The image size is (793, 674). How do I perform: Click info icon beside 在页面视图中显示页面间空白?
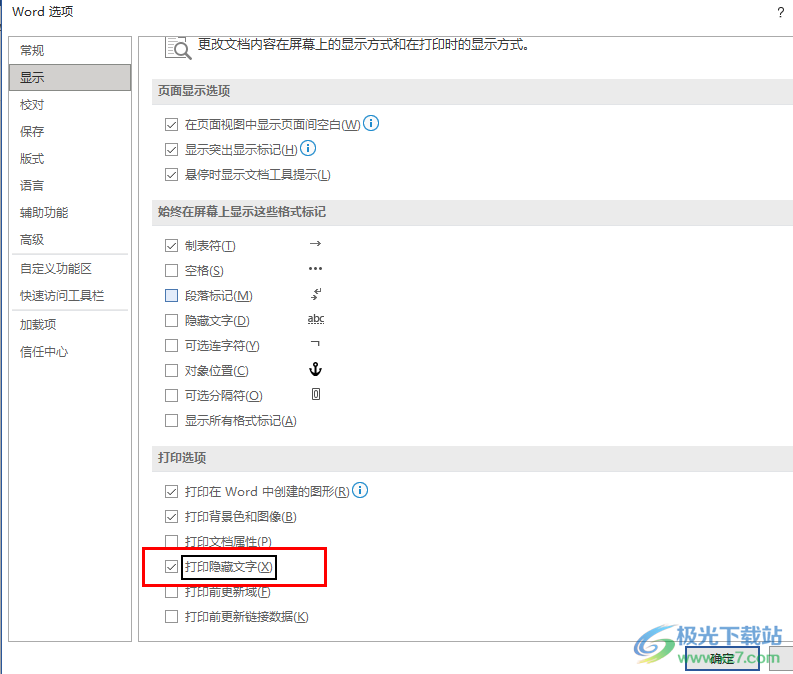click(372, 124)
